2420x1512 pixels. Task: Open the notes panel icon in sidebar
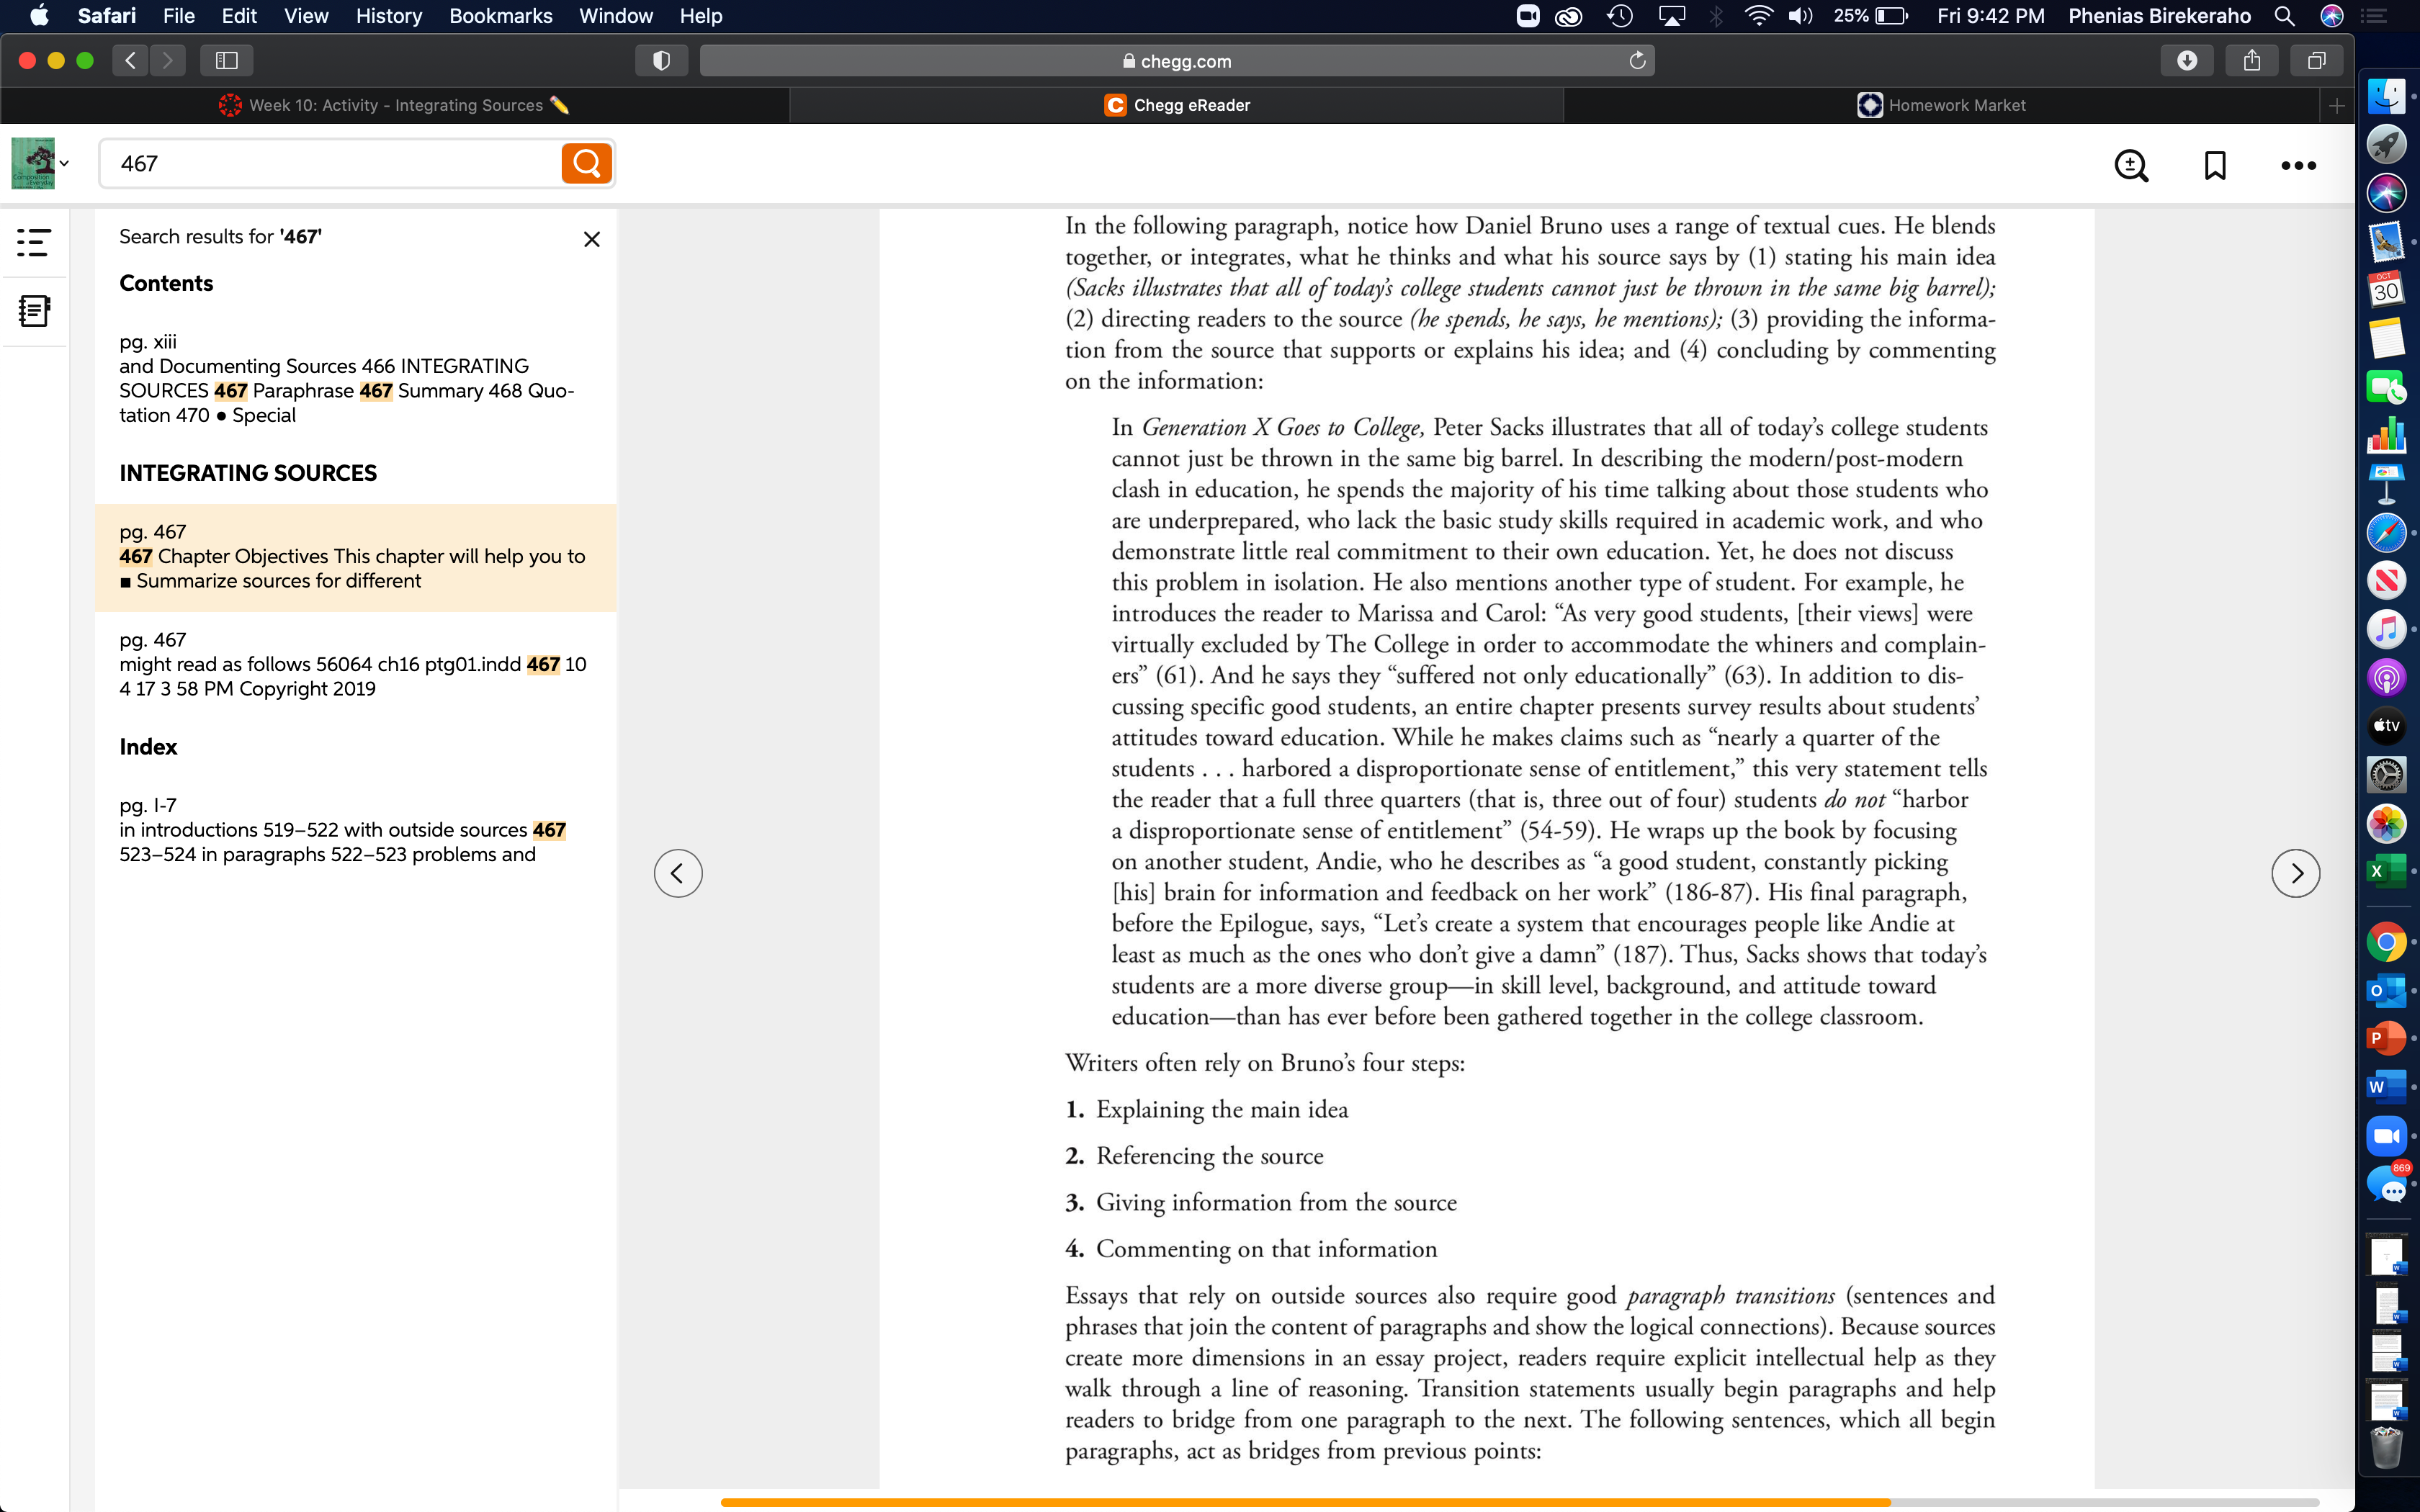point(34,311)
